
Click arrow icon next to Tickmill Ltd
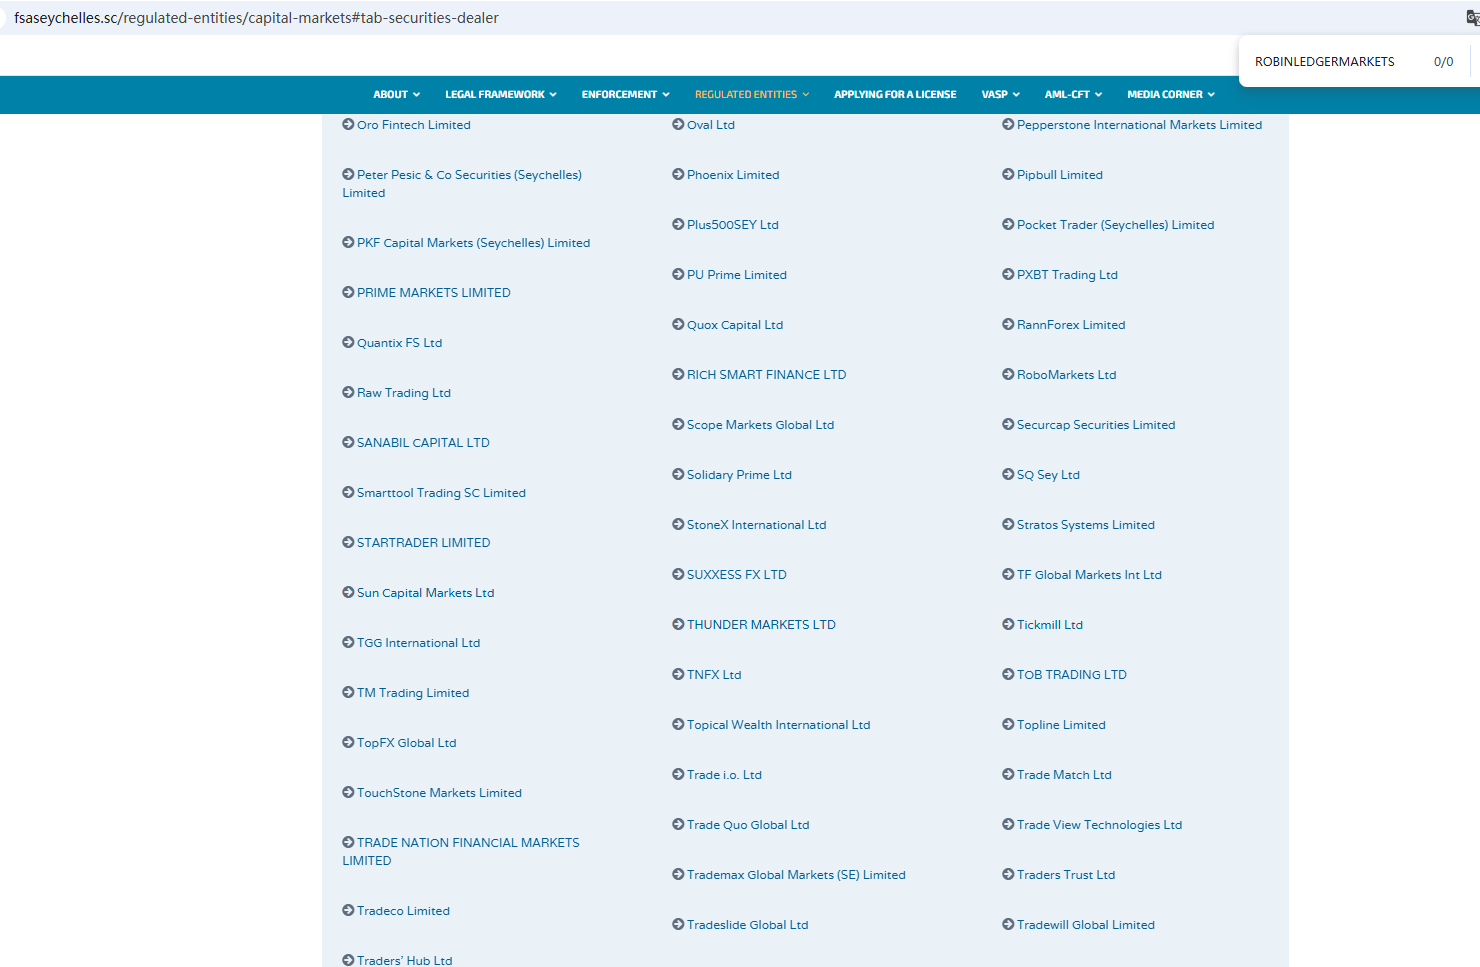click(x=1008, y=625)
